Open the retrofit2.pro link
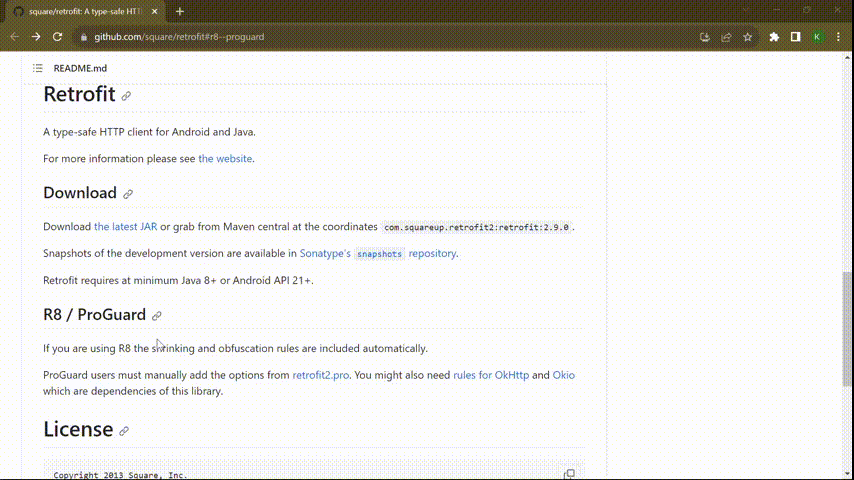The height and width of the screenshot is (480, 854). 321,375
